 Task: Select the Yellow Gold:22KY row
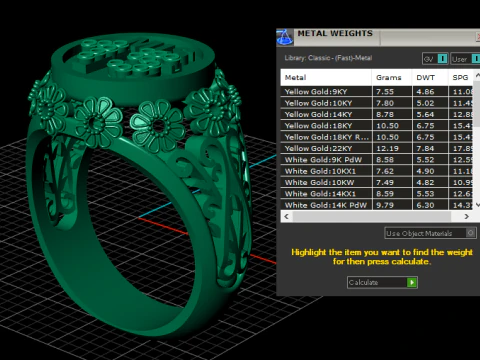click(x=377, y=148)
